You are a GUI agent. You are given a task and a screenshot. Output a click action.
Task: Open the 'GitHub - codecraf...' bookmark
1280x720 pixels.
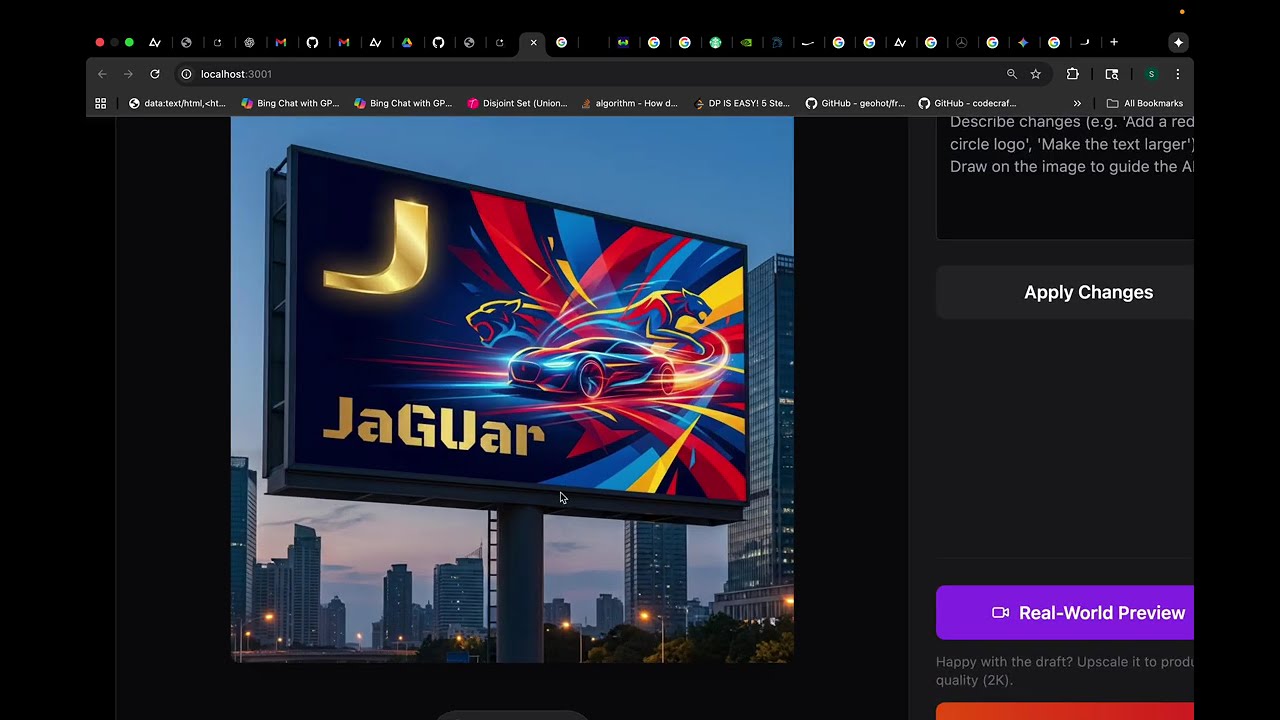967,103
